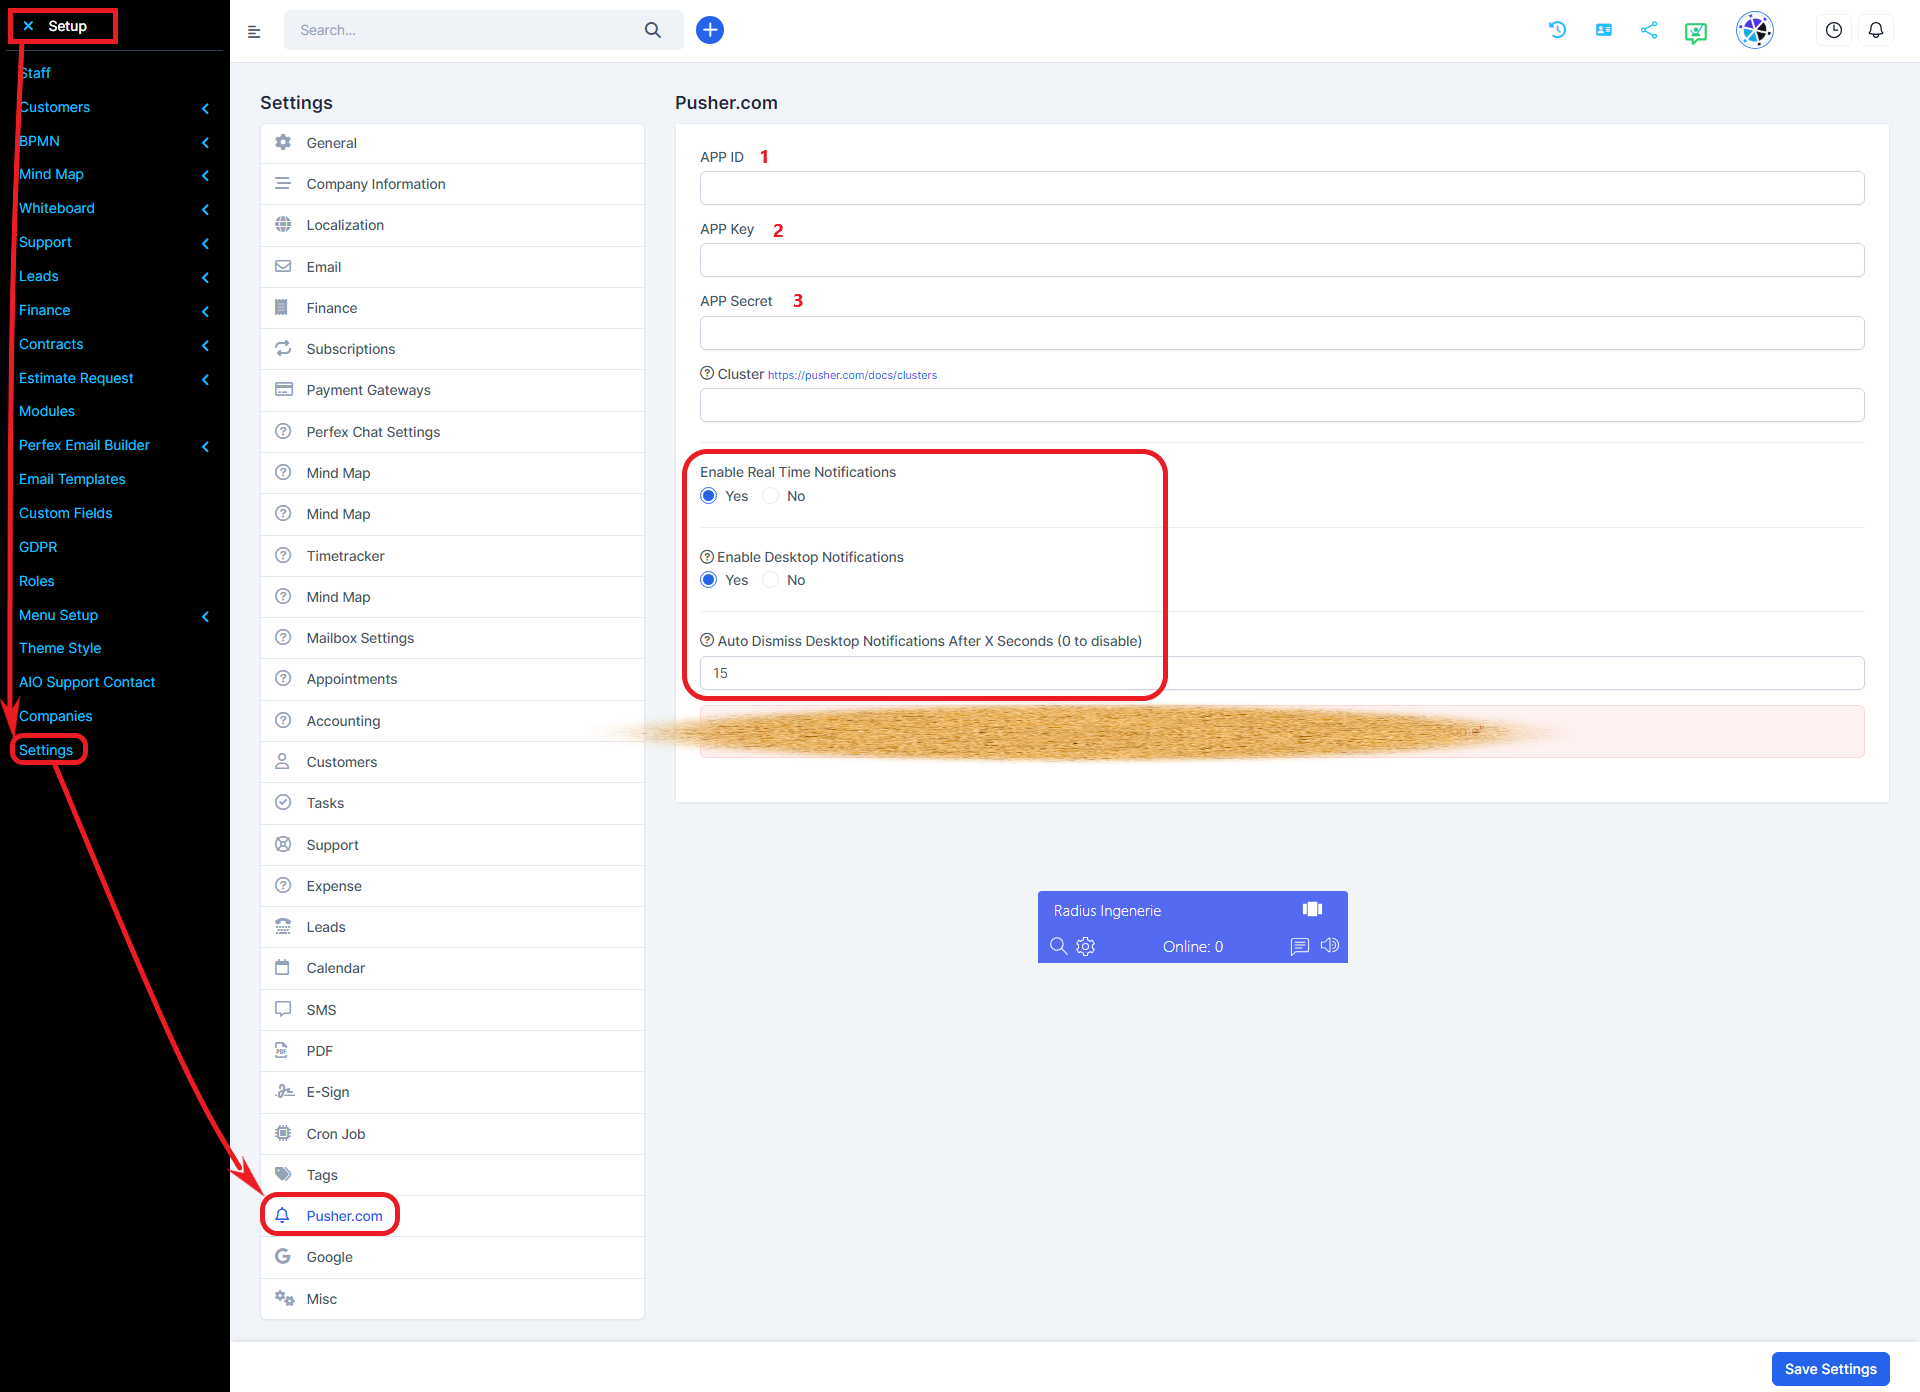Expand the Estimate Request sidebar arrow
Image resolution: width=1920 pixels, height=1392 pixels.
pyautogui.click(x=206, y=379)
